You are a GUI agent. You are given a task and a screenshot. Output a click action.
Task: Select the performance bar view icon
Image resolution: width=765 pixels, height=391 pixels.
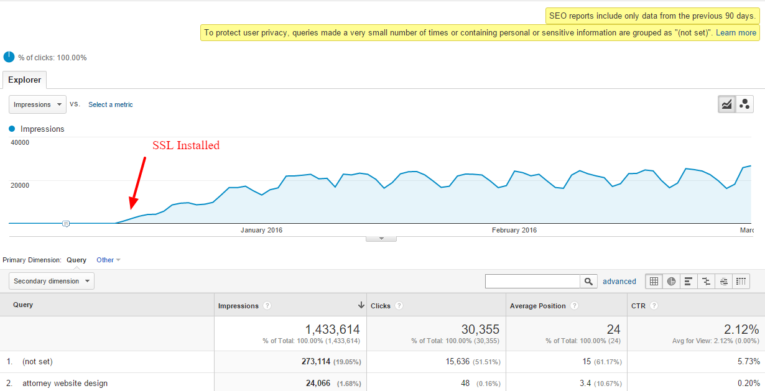688,281
